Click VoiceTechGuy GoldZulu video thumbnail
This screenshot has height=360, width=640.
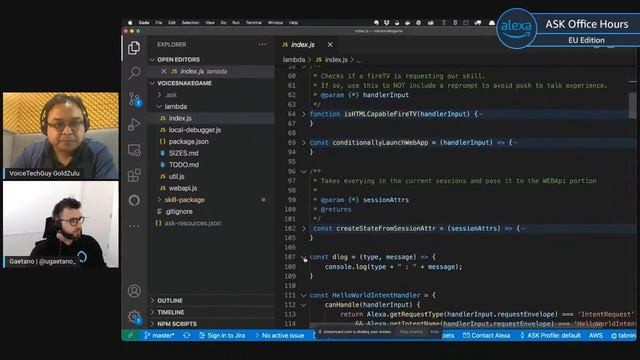coord(61,135)
